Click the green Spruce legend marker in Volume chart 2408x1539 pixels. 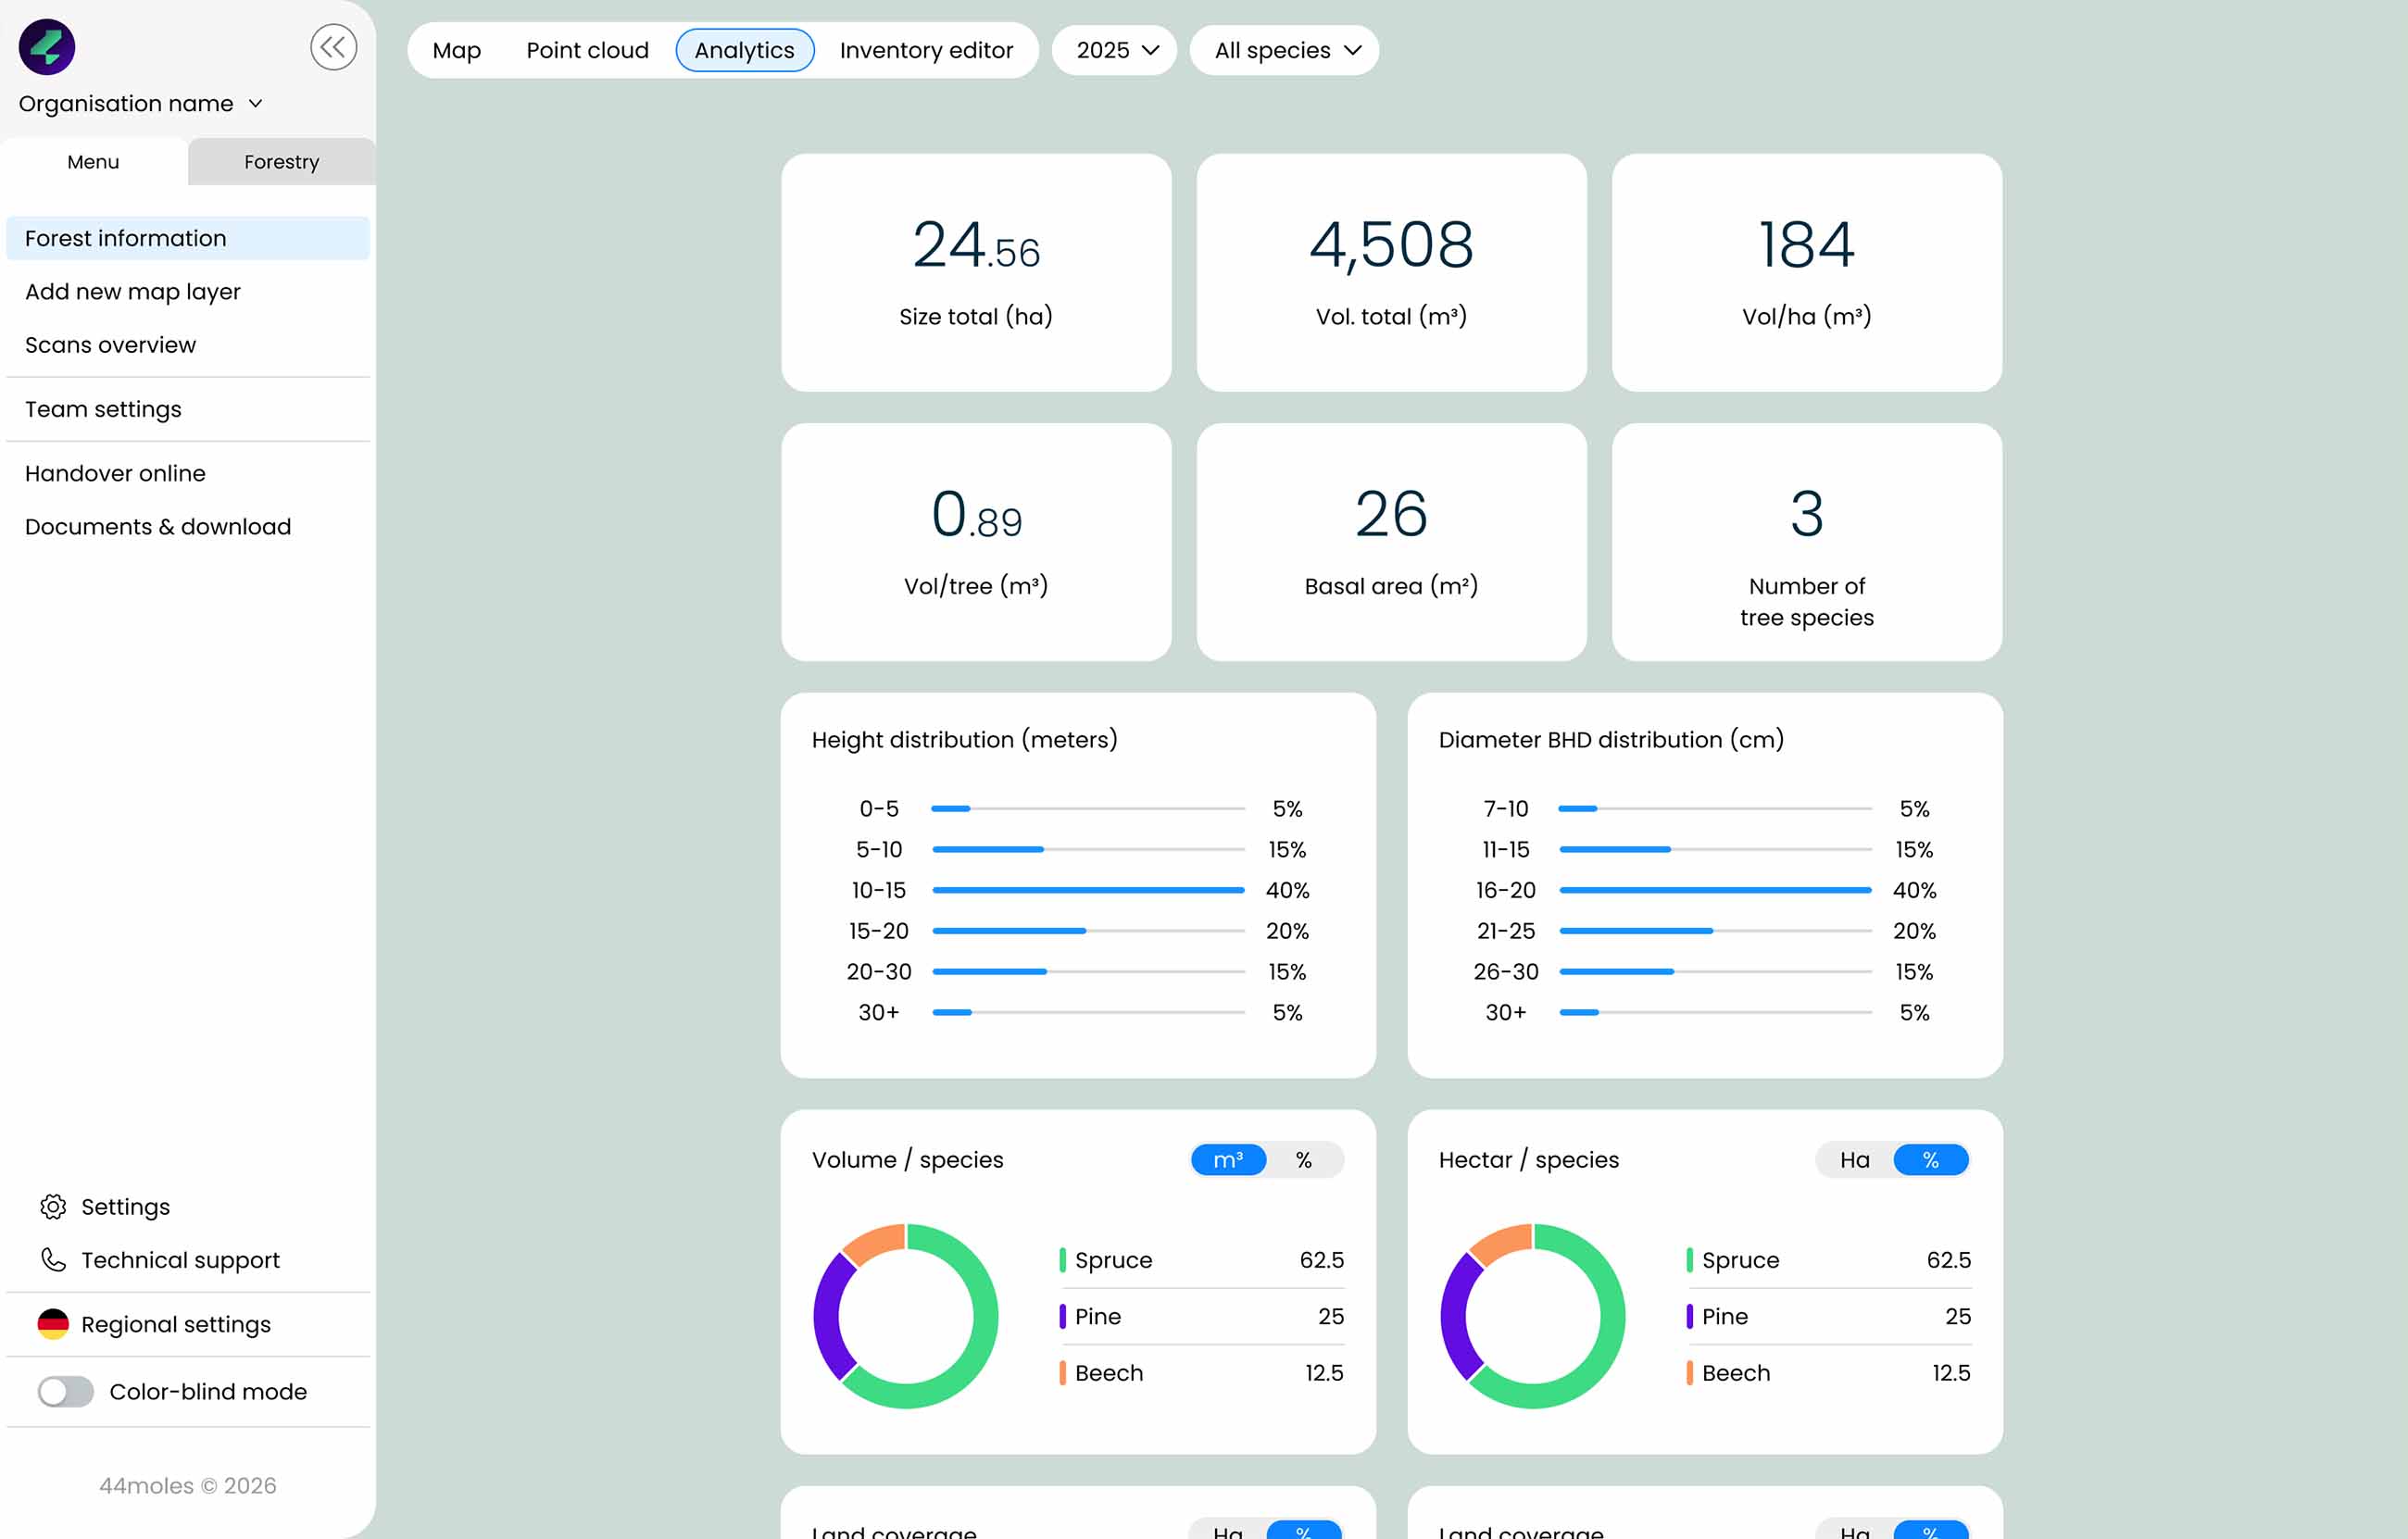pyautogui.click(x=1062, y=1260)
